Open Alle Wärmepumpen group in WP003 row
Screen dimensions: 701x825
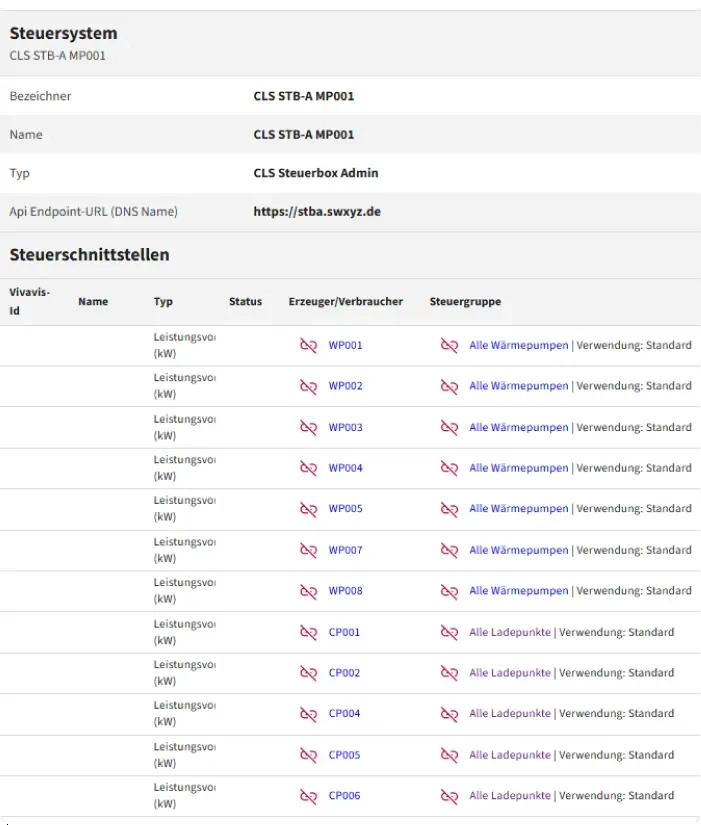519,427
